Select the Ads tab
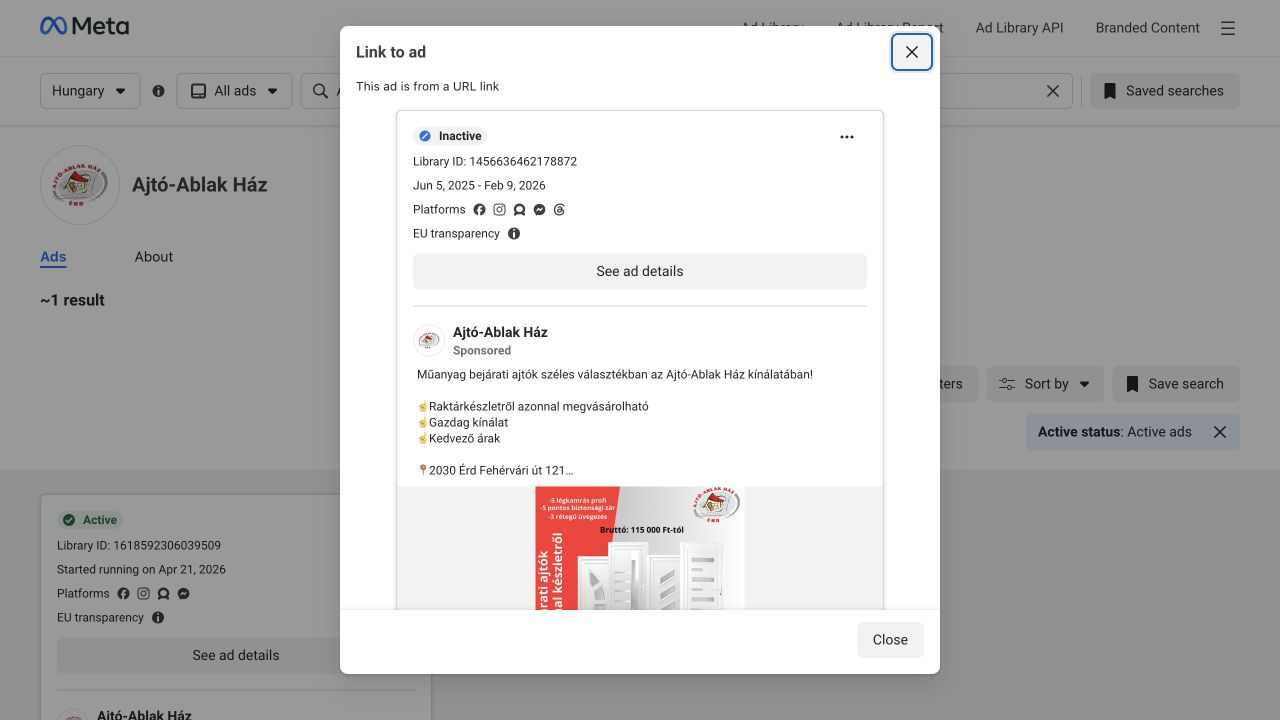The image size is (1280, 720). pyautogui.click(x=53, y=257)
